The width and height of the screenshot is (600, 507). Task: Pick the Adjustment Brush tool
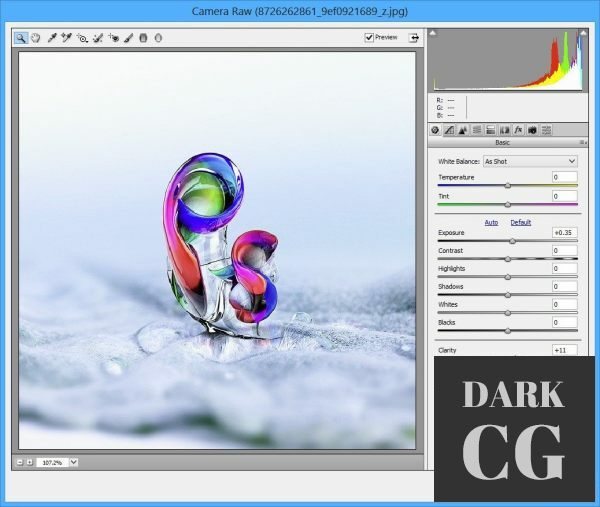tap(129, 38)
